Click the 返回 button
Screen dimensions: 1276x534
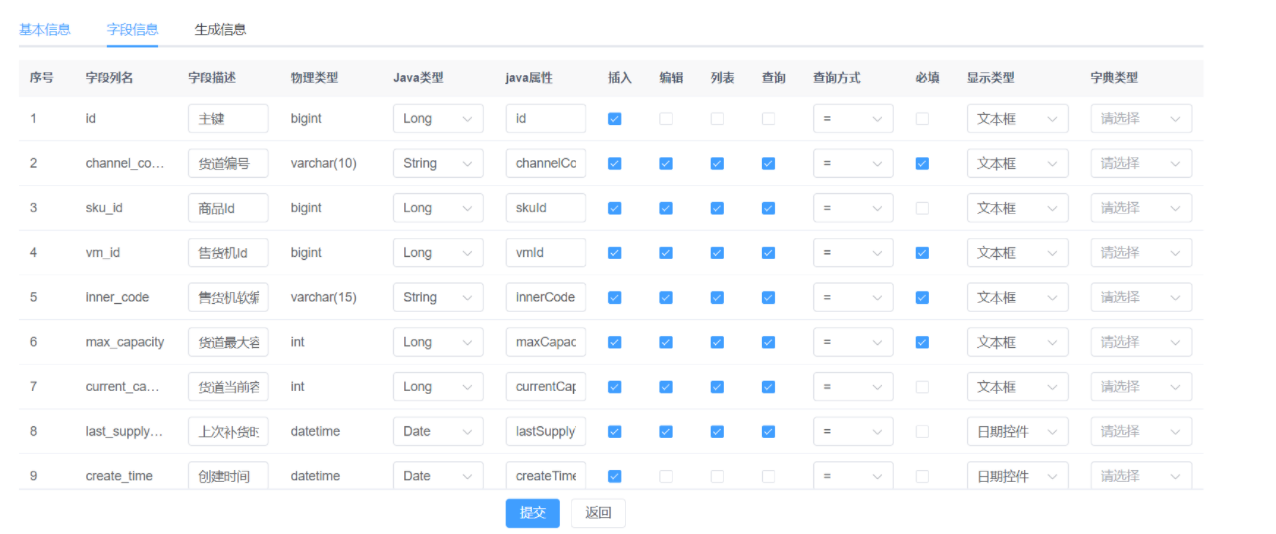598,513
